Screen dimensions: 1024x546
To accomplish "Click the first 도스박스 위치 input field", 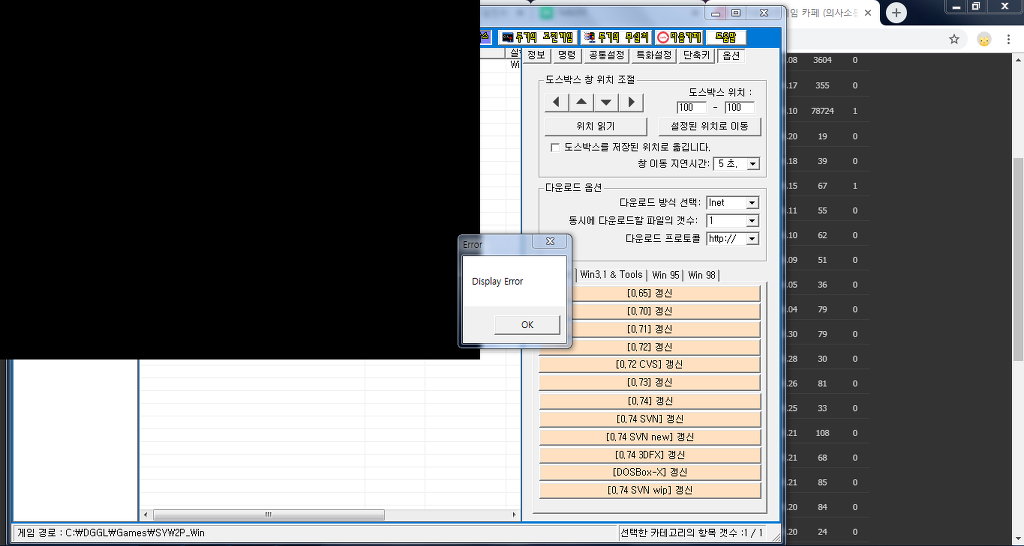I will click(x=692, y=107).
